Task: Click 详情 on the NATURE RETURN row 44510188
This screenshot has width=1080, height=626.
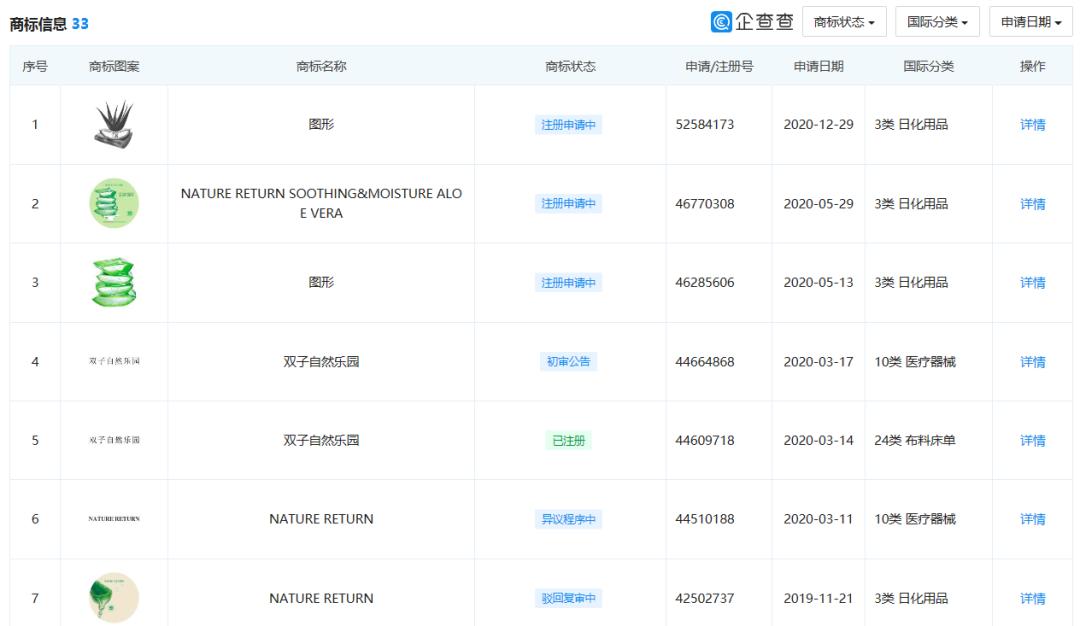Action: tap(1032, 519)
